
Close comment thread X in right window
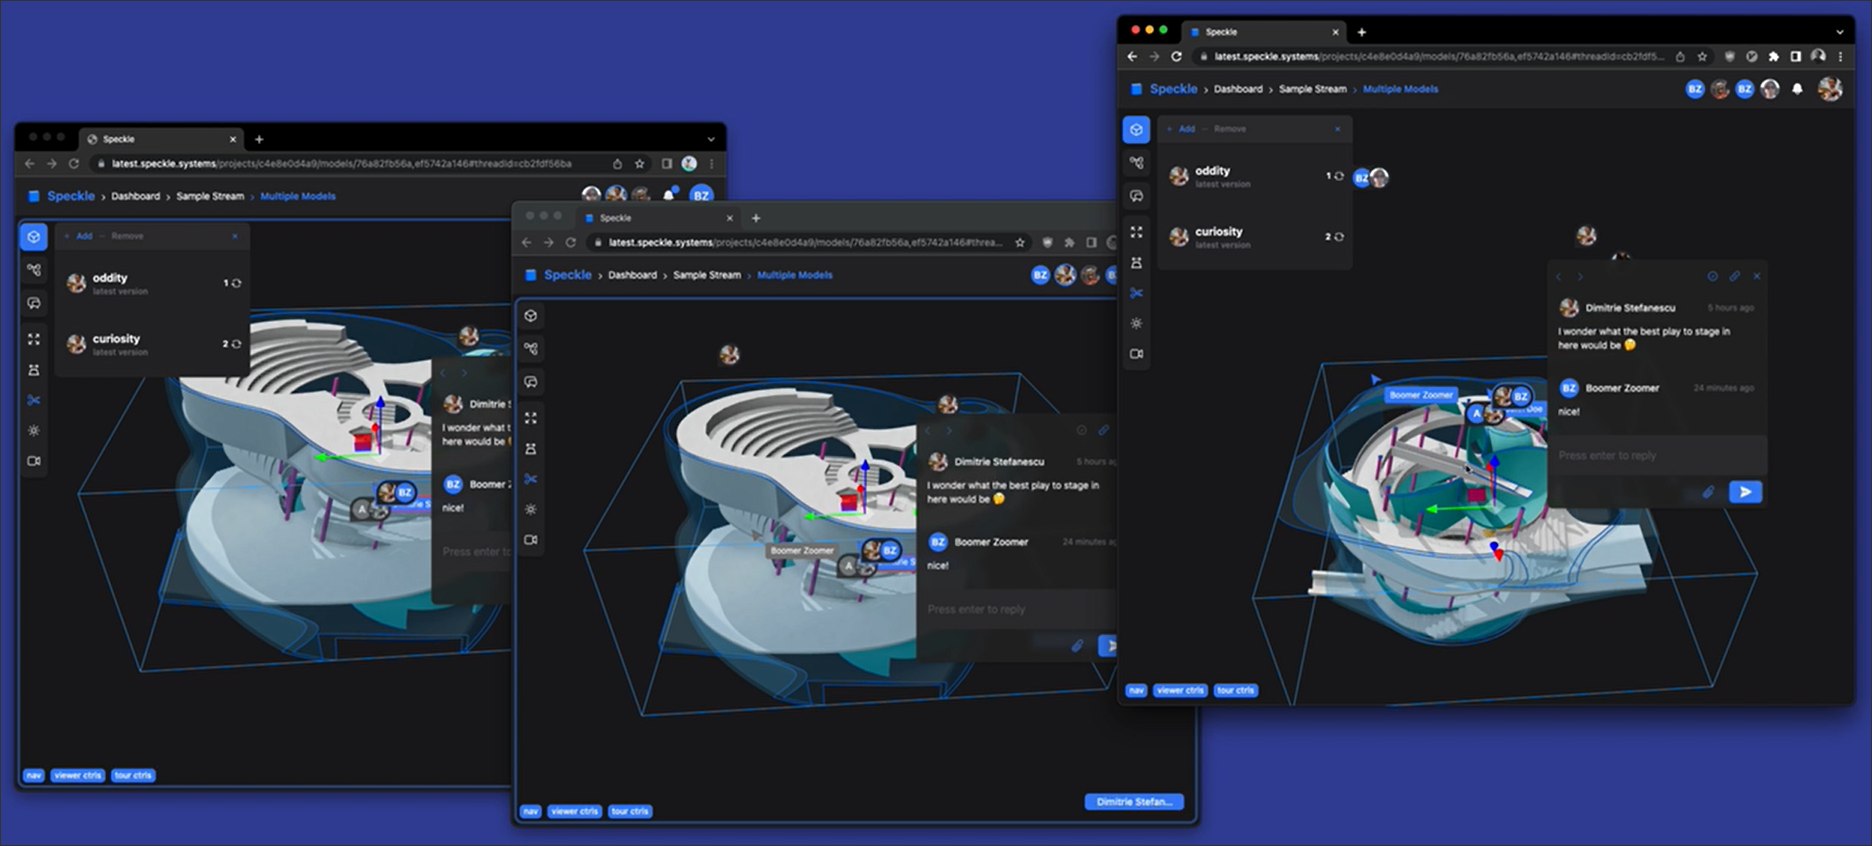pos(1757,276)
